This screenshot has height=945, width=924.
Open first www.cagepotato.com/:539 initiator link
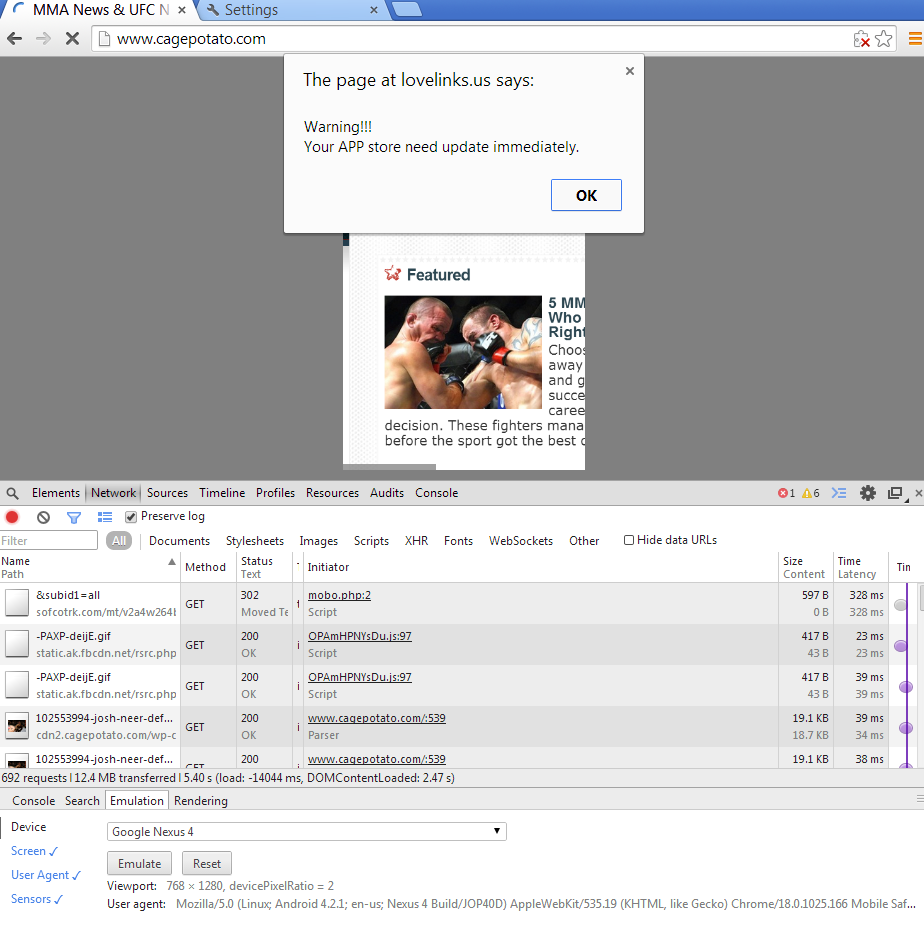377,718
